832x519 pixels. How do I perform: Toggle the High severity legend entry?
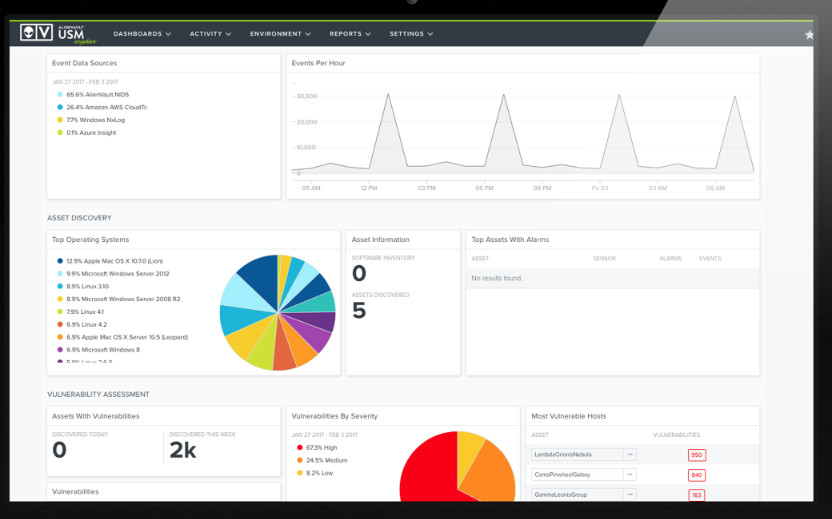[318, 447]
